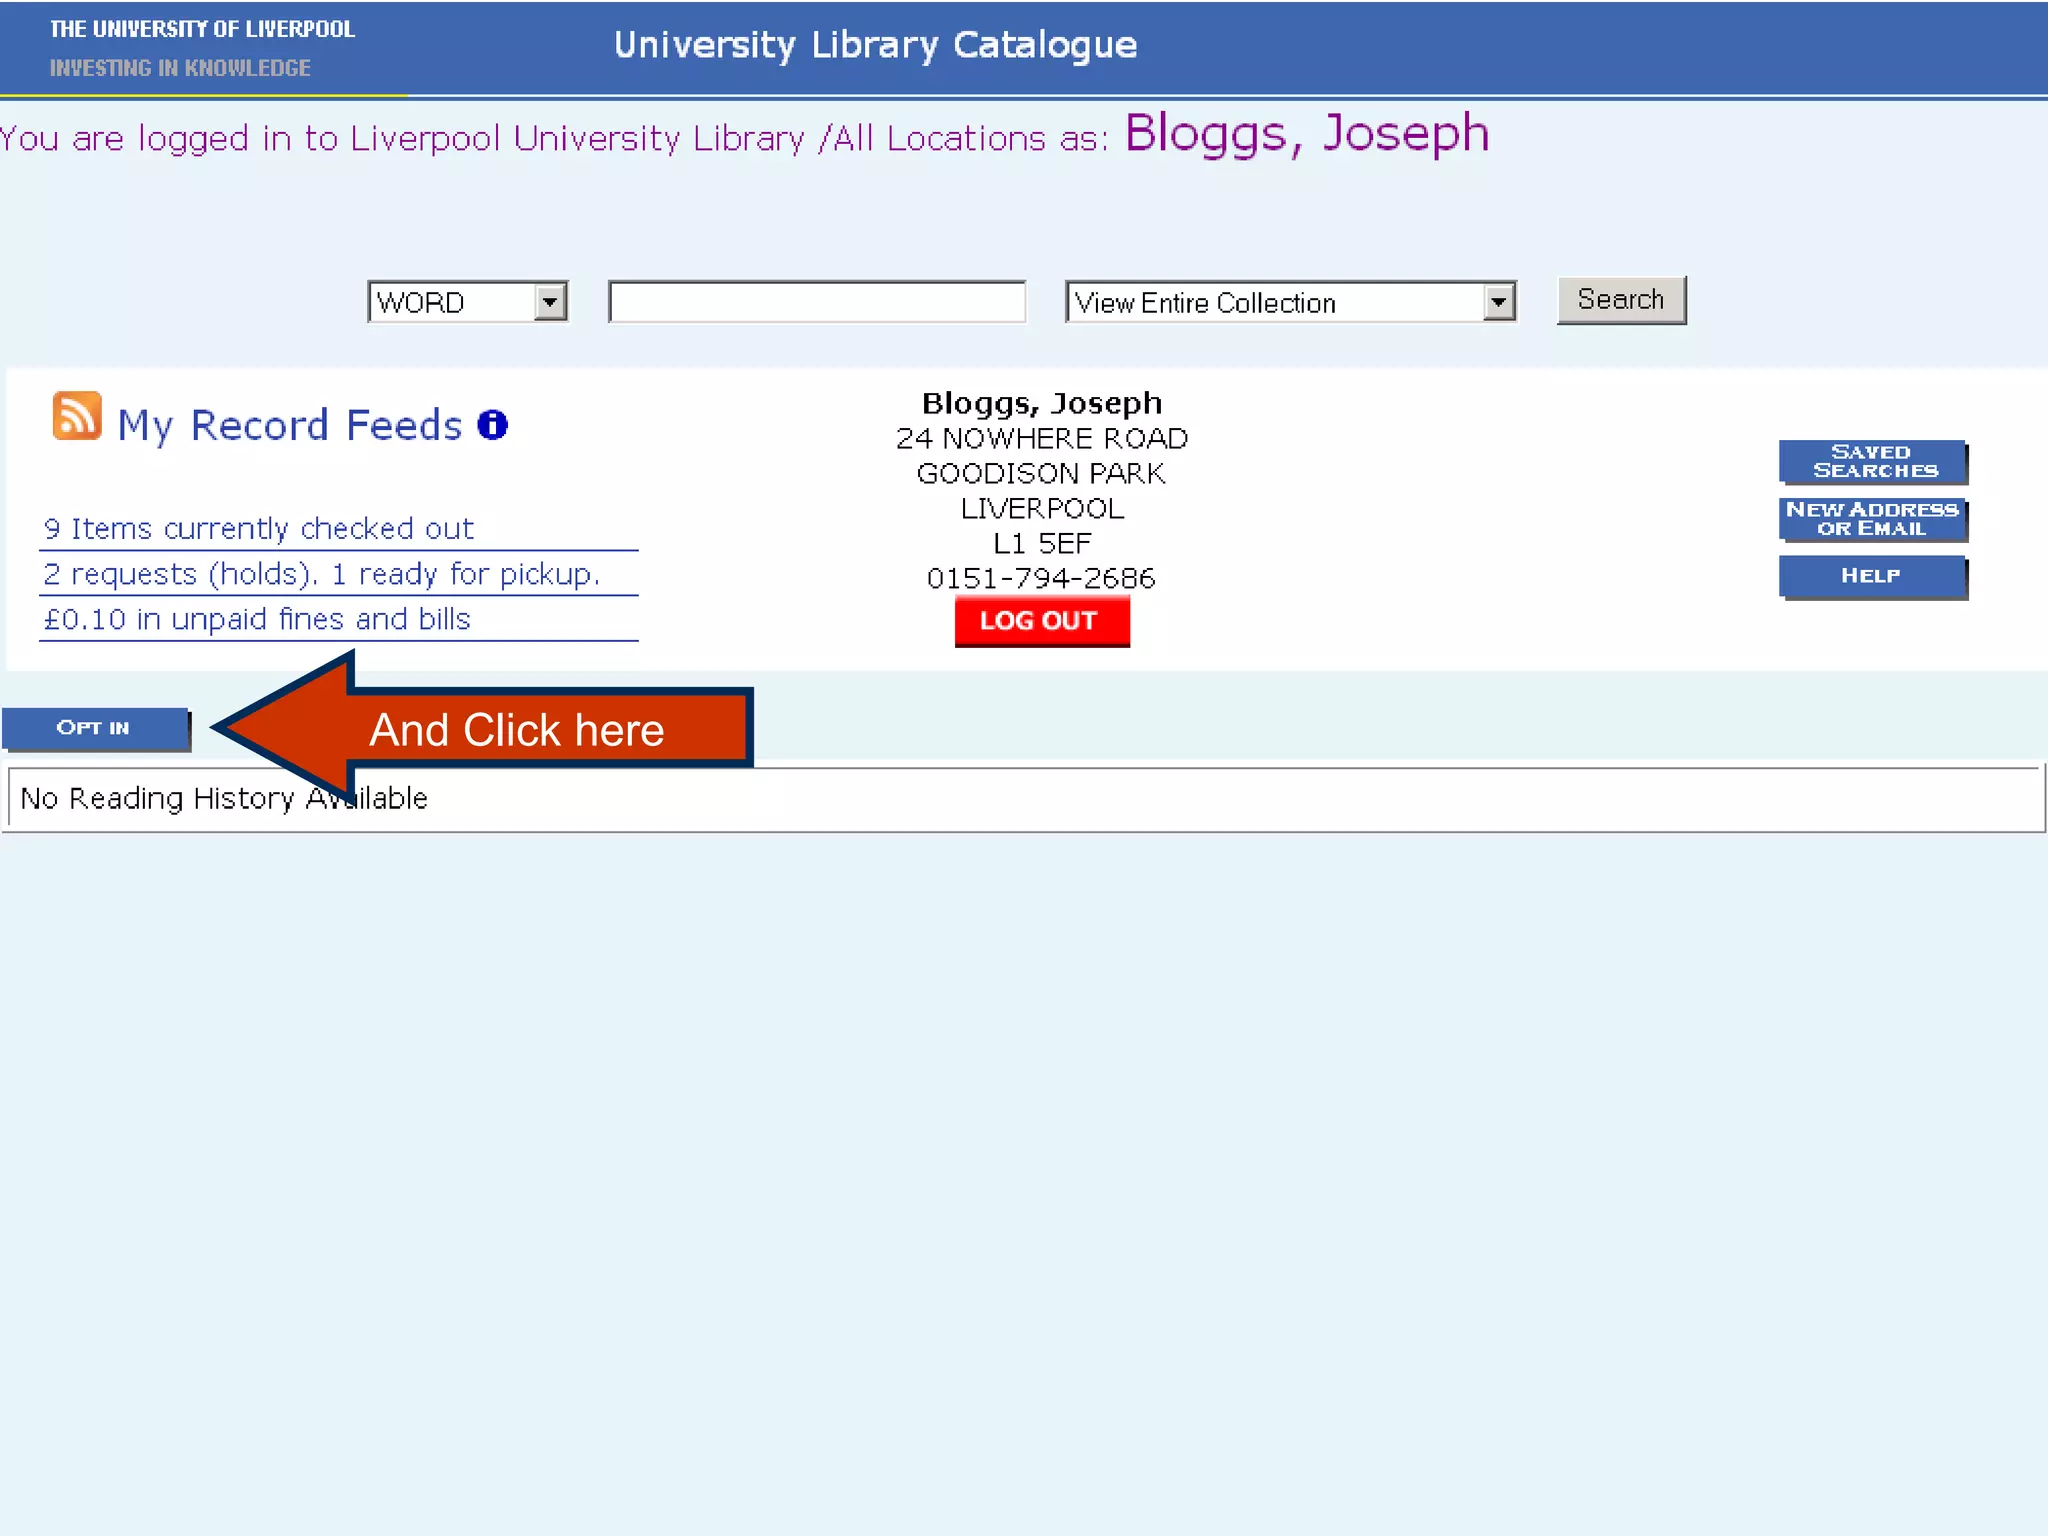Open the Help button

[1873, 576]
